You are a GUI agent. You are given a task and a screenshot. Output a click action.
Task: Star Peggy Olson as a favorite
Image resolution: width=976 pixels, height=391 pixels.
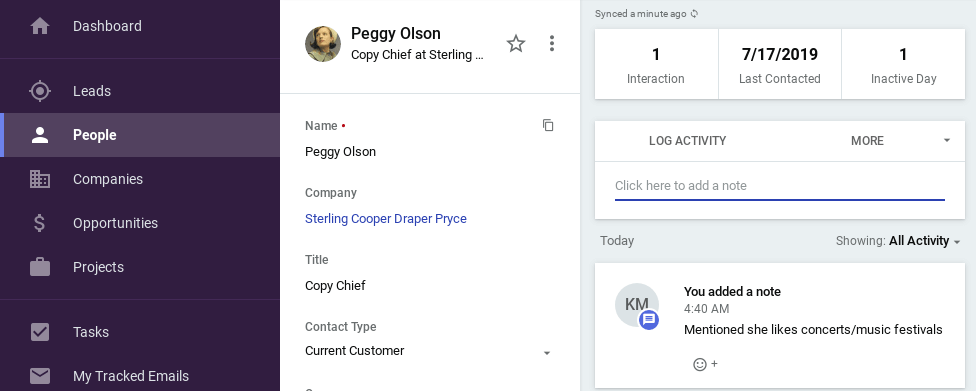(x=515, y=44)
